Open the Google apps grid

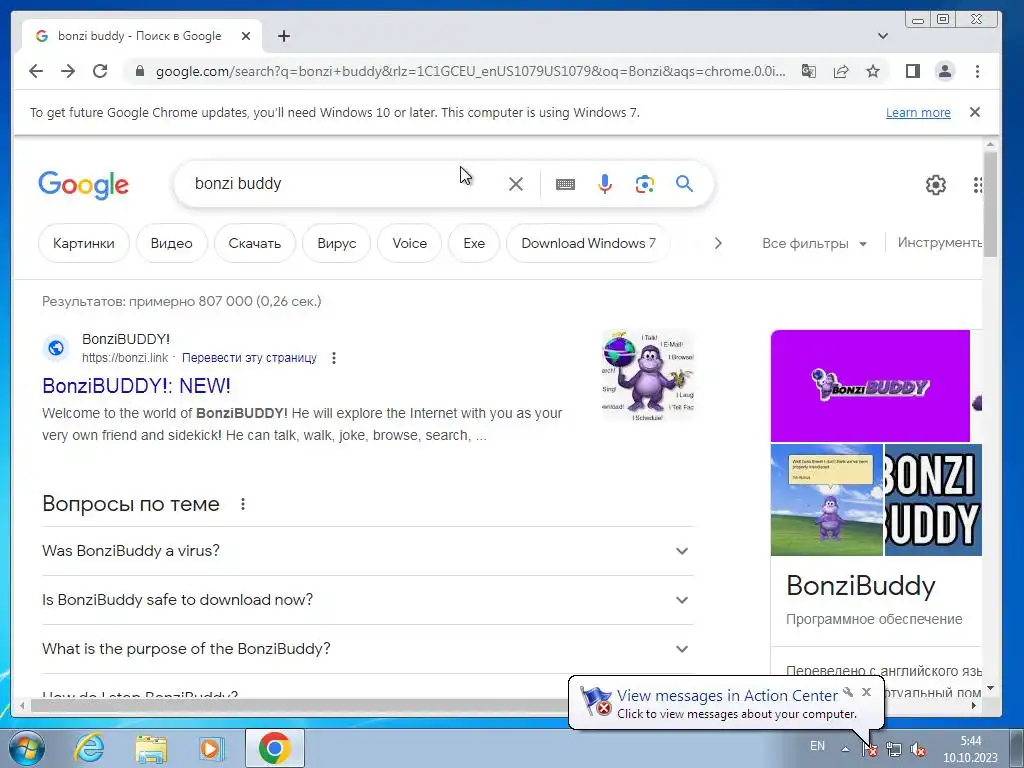click(x=977, y=185)
